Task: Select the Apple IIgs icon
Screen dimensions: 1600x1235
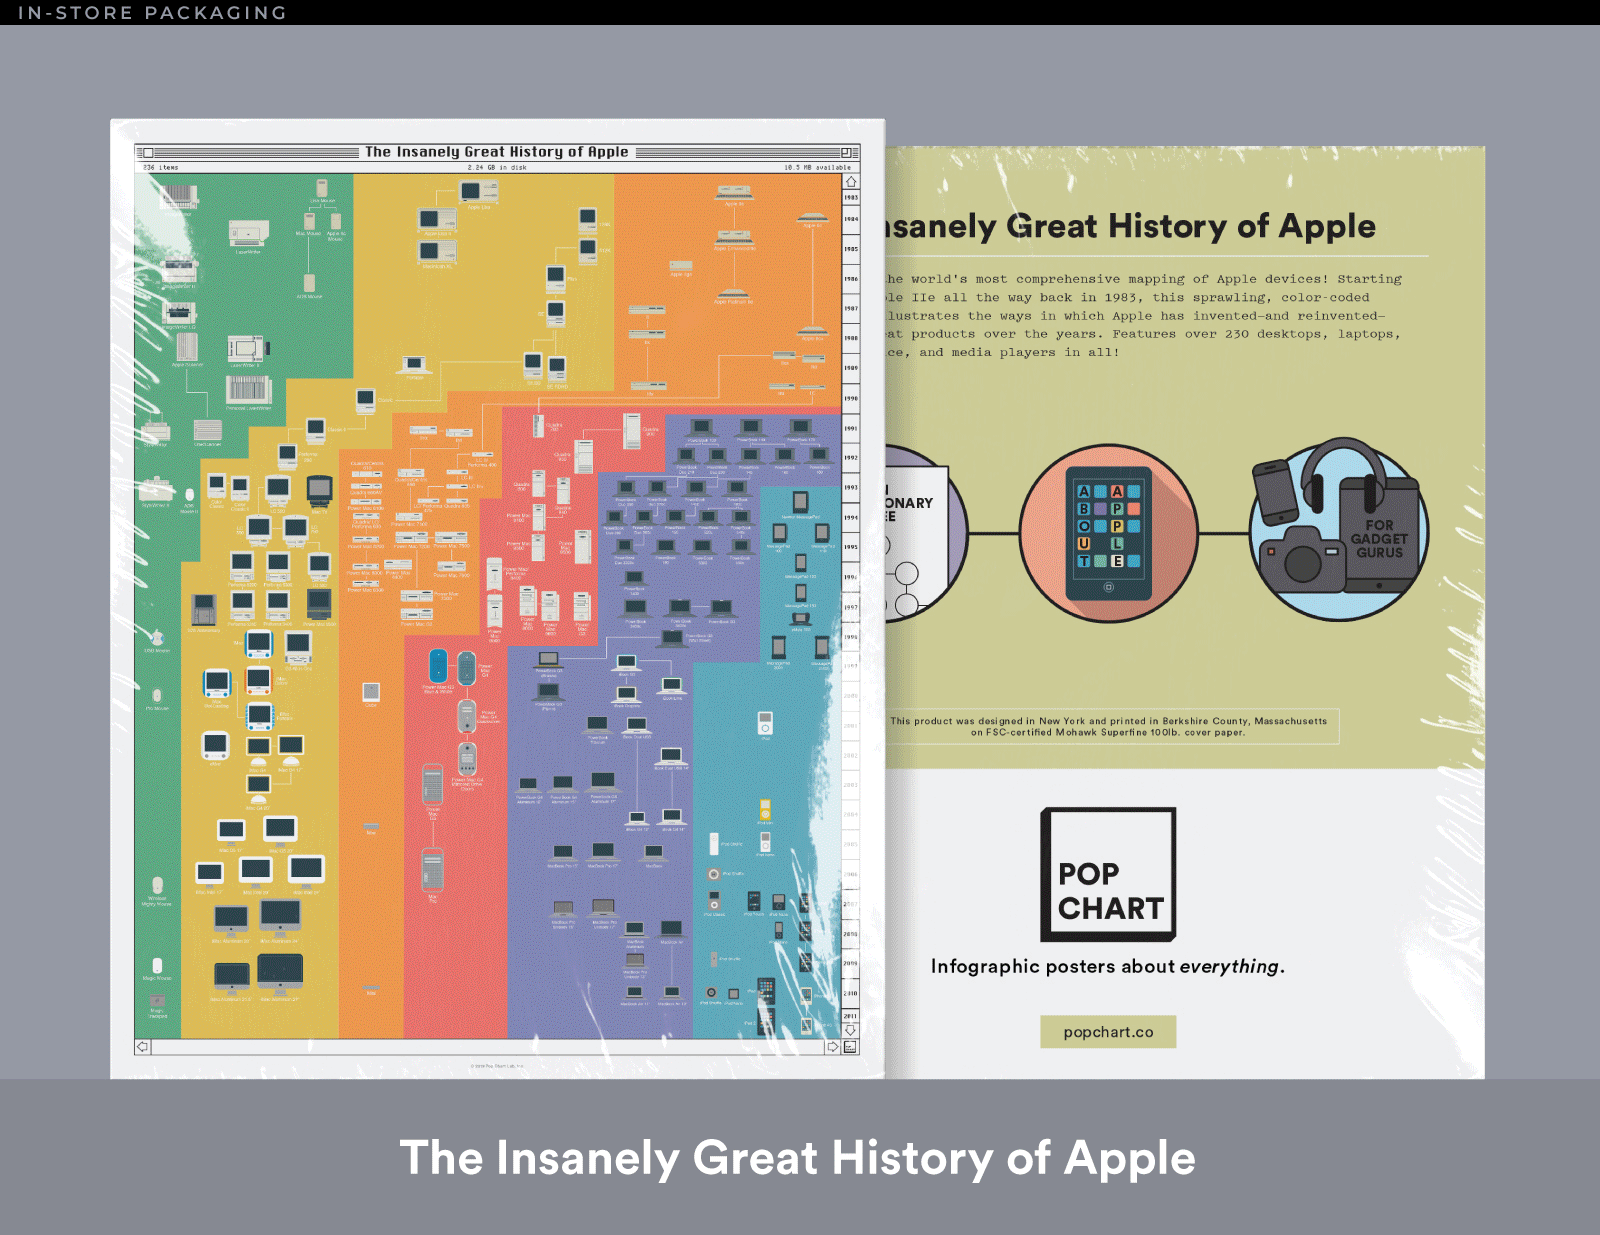Action: tap(680, 266)
